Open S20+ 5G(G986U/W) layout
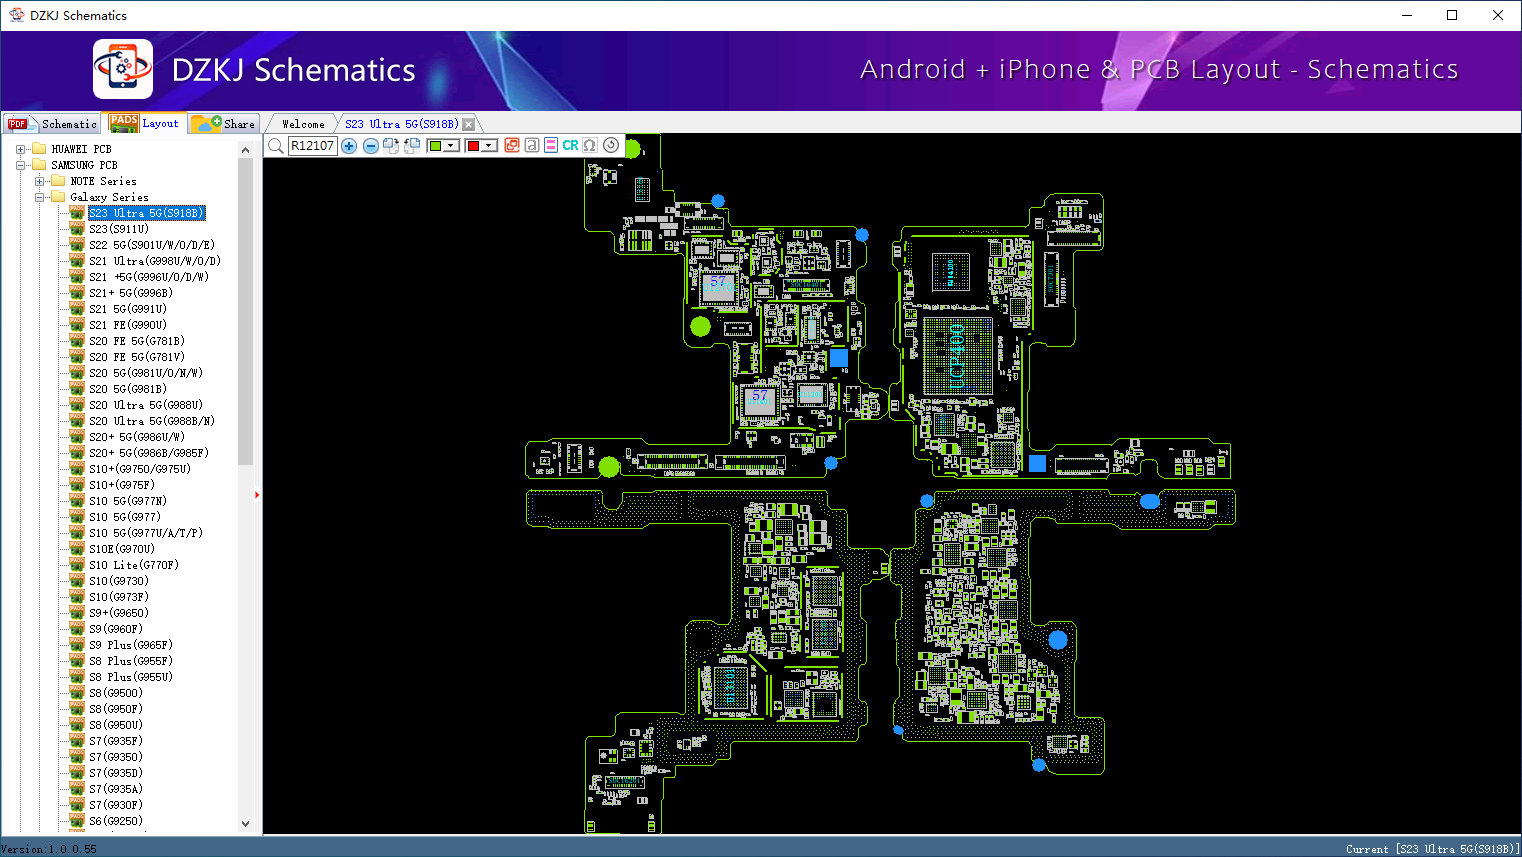This screenshot has height=857, width=1522. (137, 437)
